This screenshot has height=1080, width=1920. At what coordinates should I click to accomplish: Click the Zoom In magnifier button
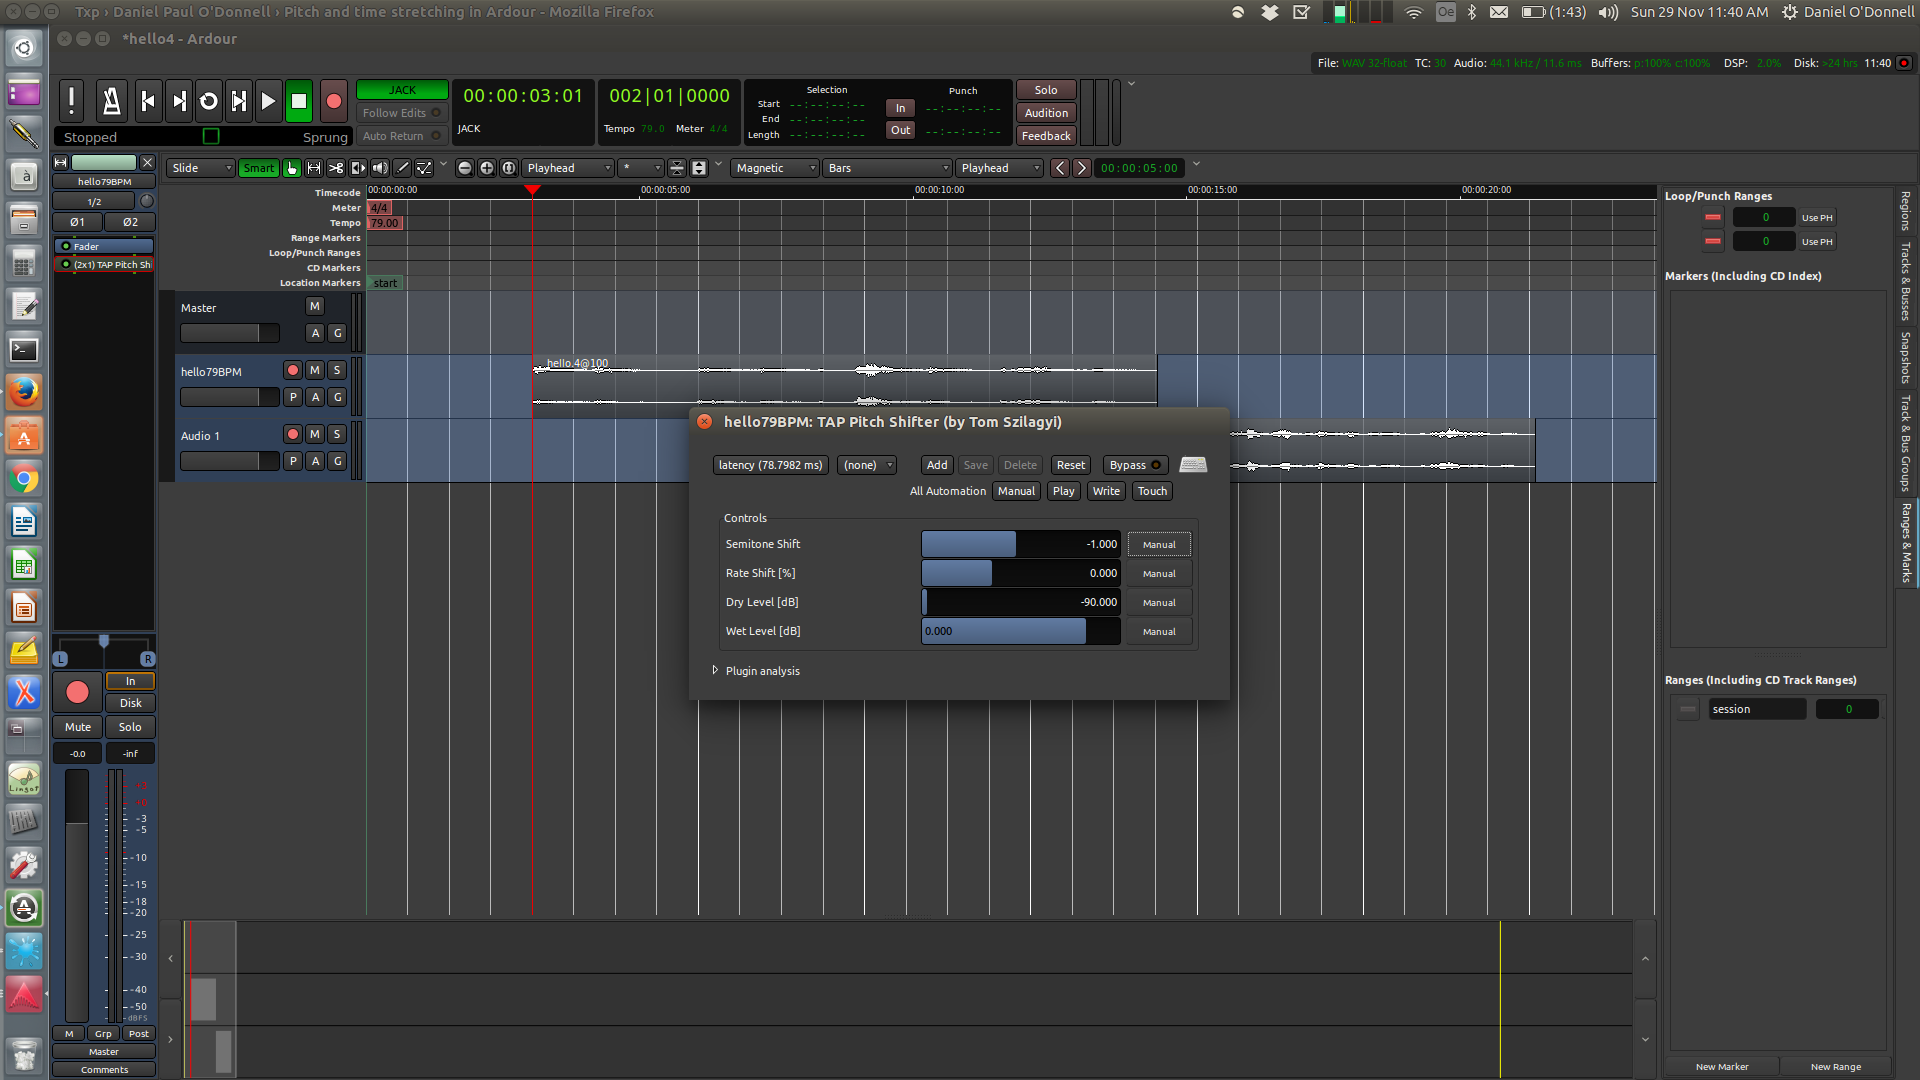(486, 168)
